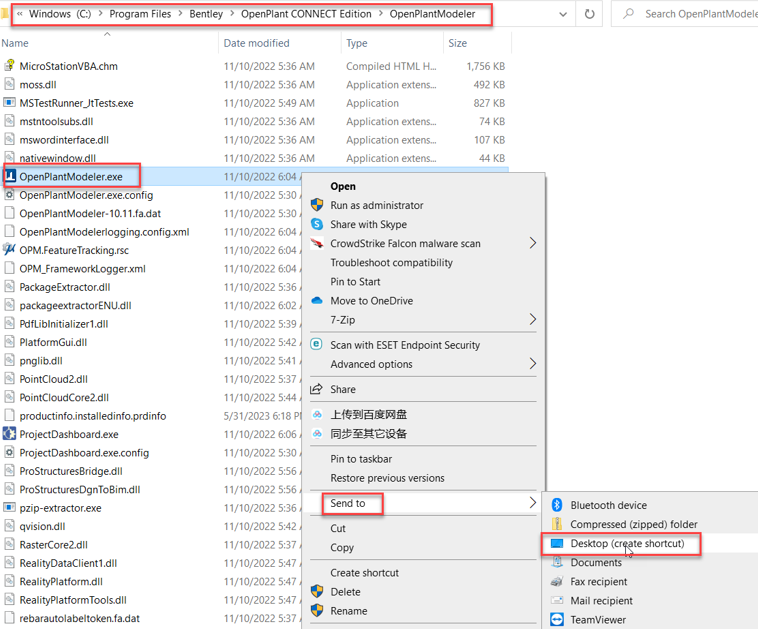Show hidden path levels with the double chevron
The image size is (758, 629).
tap(19, 14)
